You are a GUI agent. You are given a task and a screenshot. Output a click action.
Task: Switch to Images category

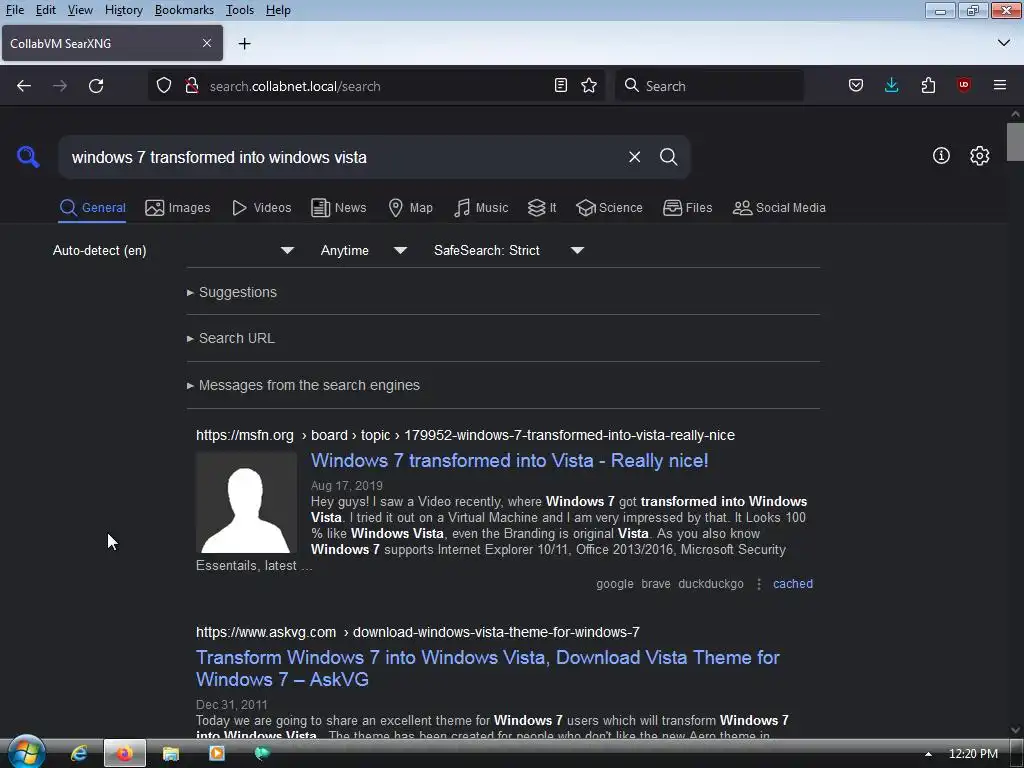178,208
